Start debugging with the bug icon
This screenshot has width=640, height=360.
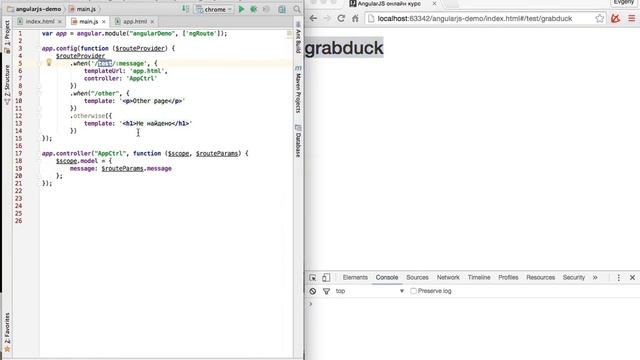253,9
